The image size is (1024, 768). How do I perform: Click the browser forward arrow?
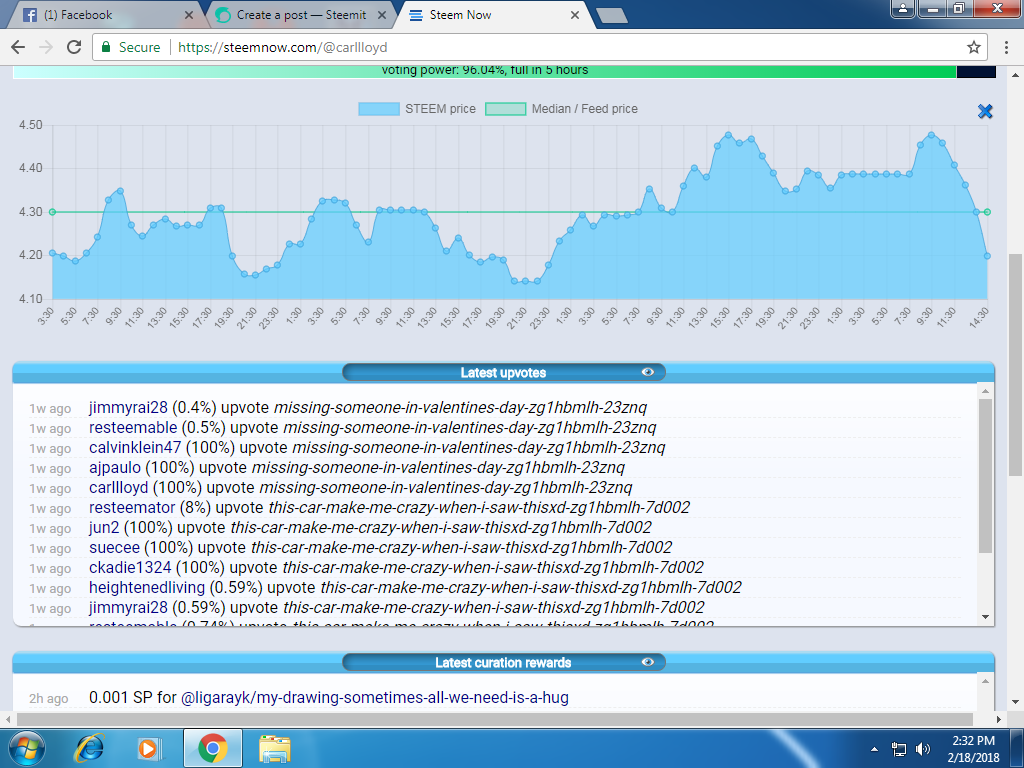click(46, 47)
